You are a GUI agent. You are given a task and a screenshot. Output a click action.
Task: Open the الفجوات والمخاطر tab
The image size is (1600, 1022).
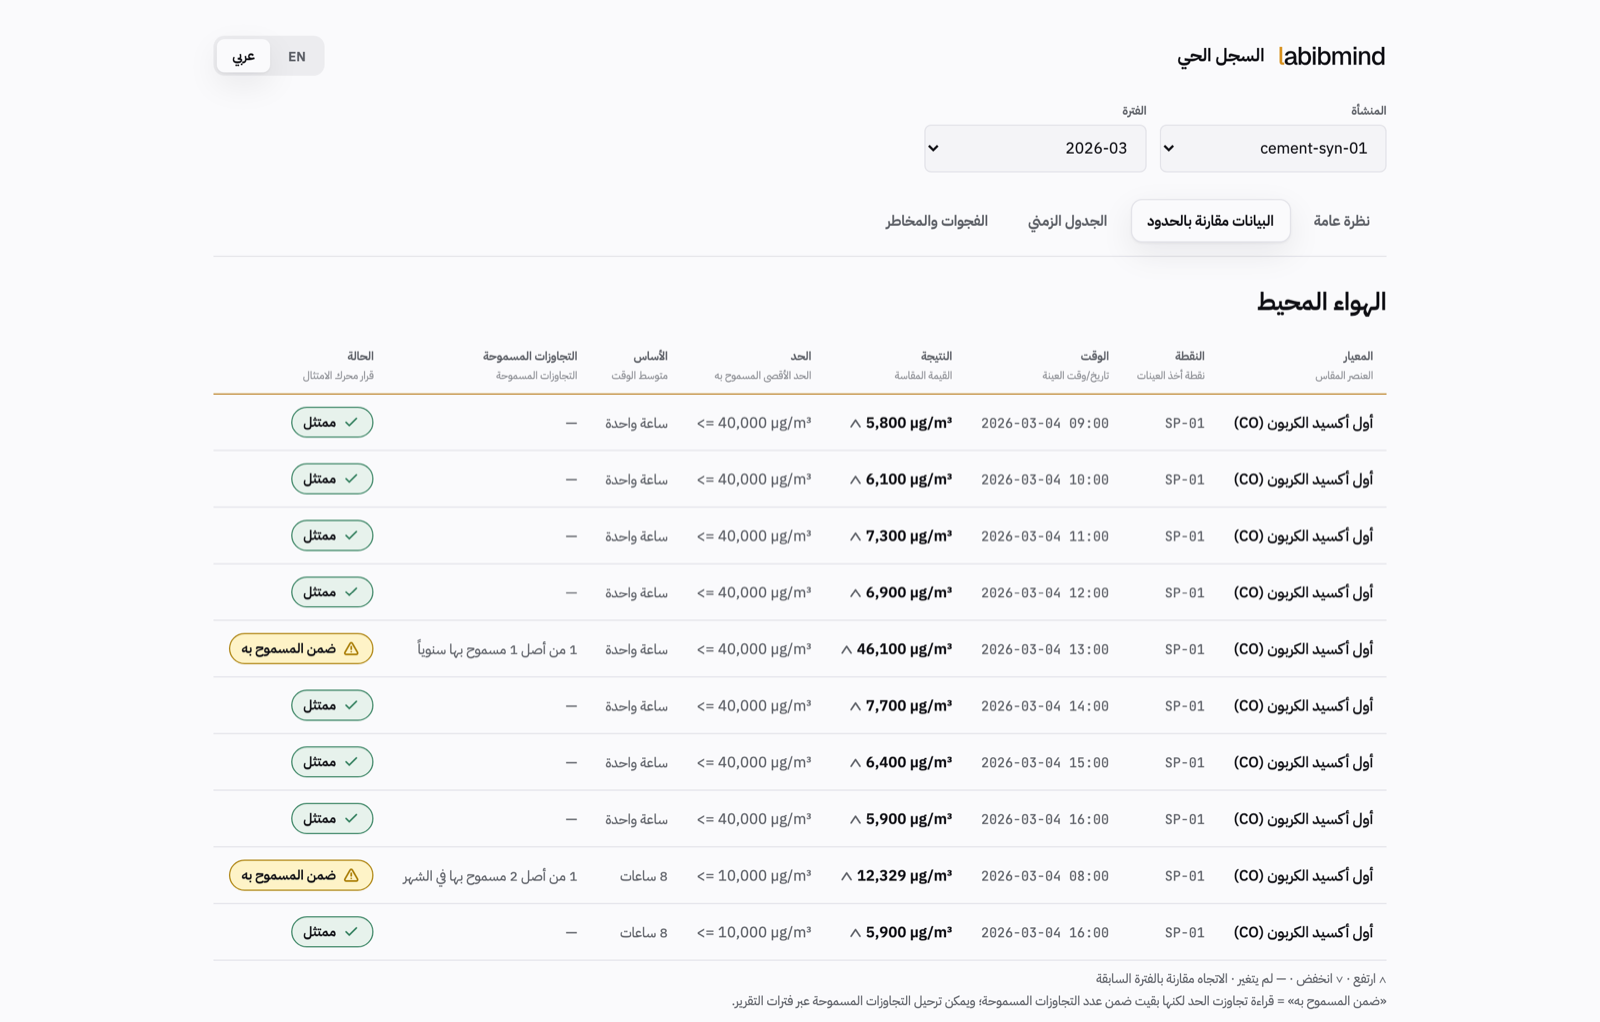(936, 221)
